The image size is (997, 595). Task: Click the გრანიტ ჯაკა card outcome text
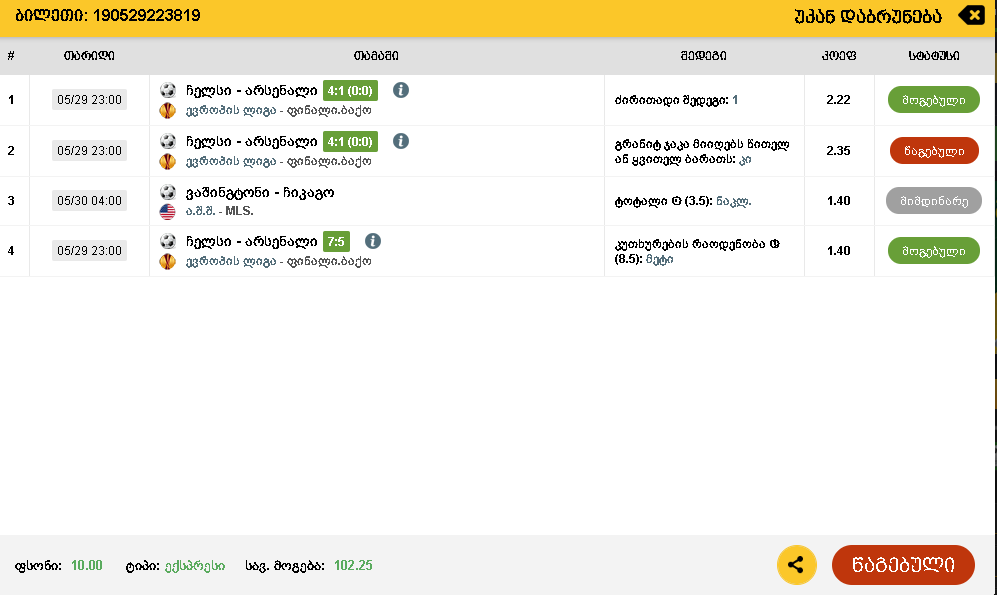[702, 152]
